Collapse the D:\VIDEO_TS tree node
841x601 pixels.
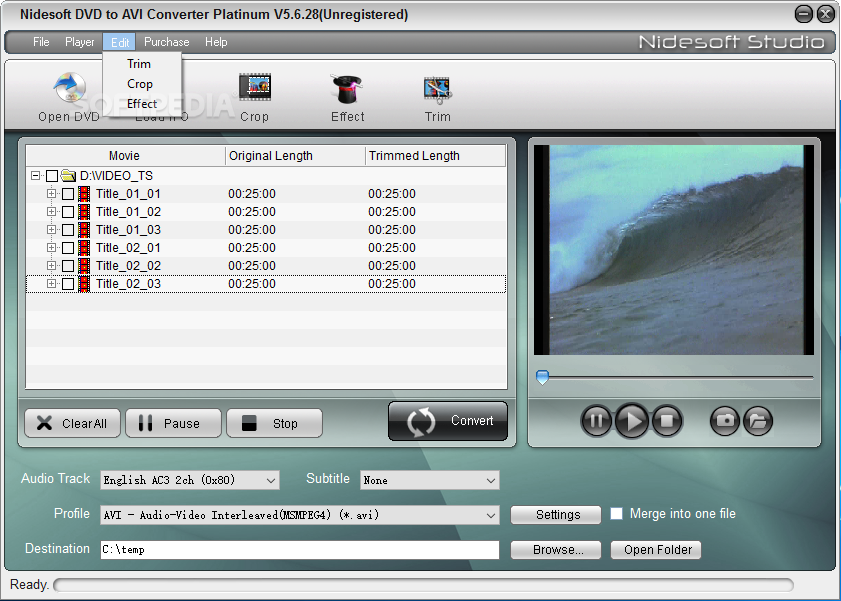[35, 175]
